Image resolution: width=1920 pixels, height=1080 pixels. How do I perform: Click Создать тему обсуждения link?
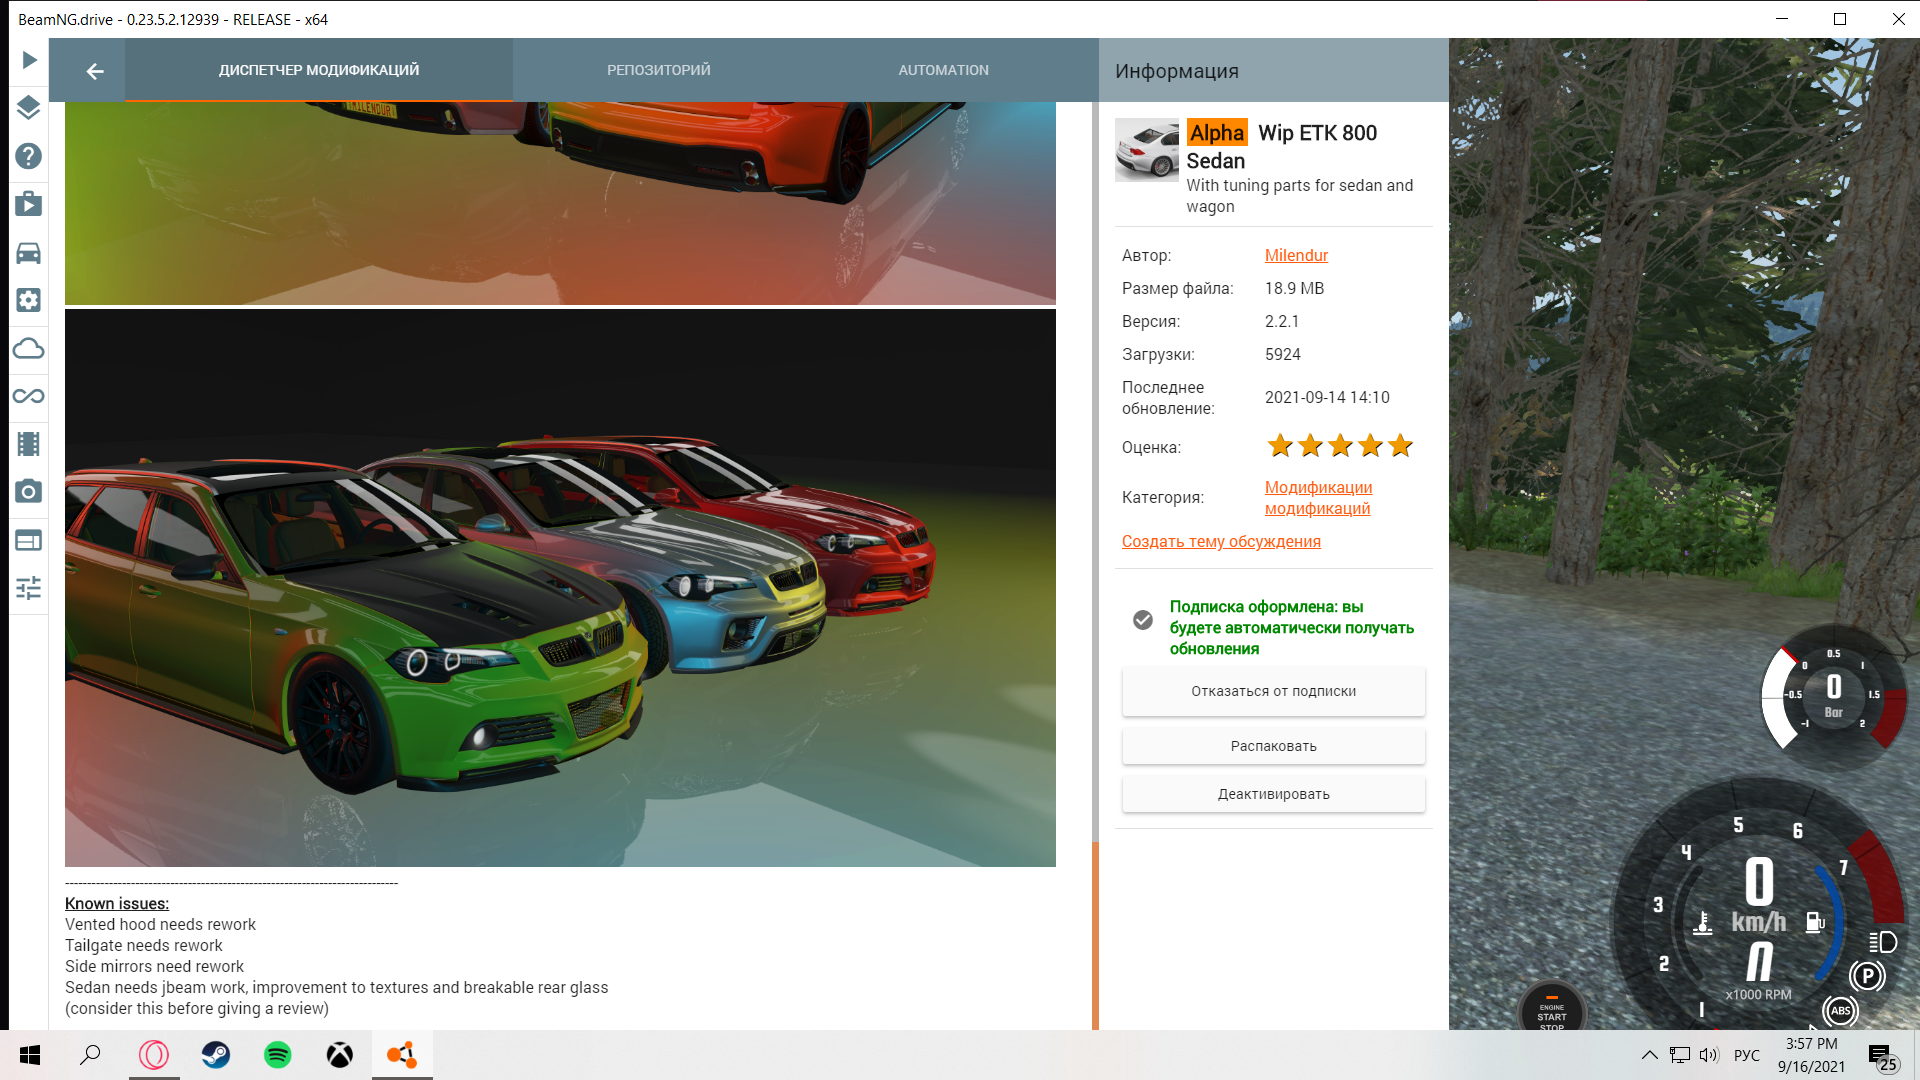click(1221, 541)
